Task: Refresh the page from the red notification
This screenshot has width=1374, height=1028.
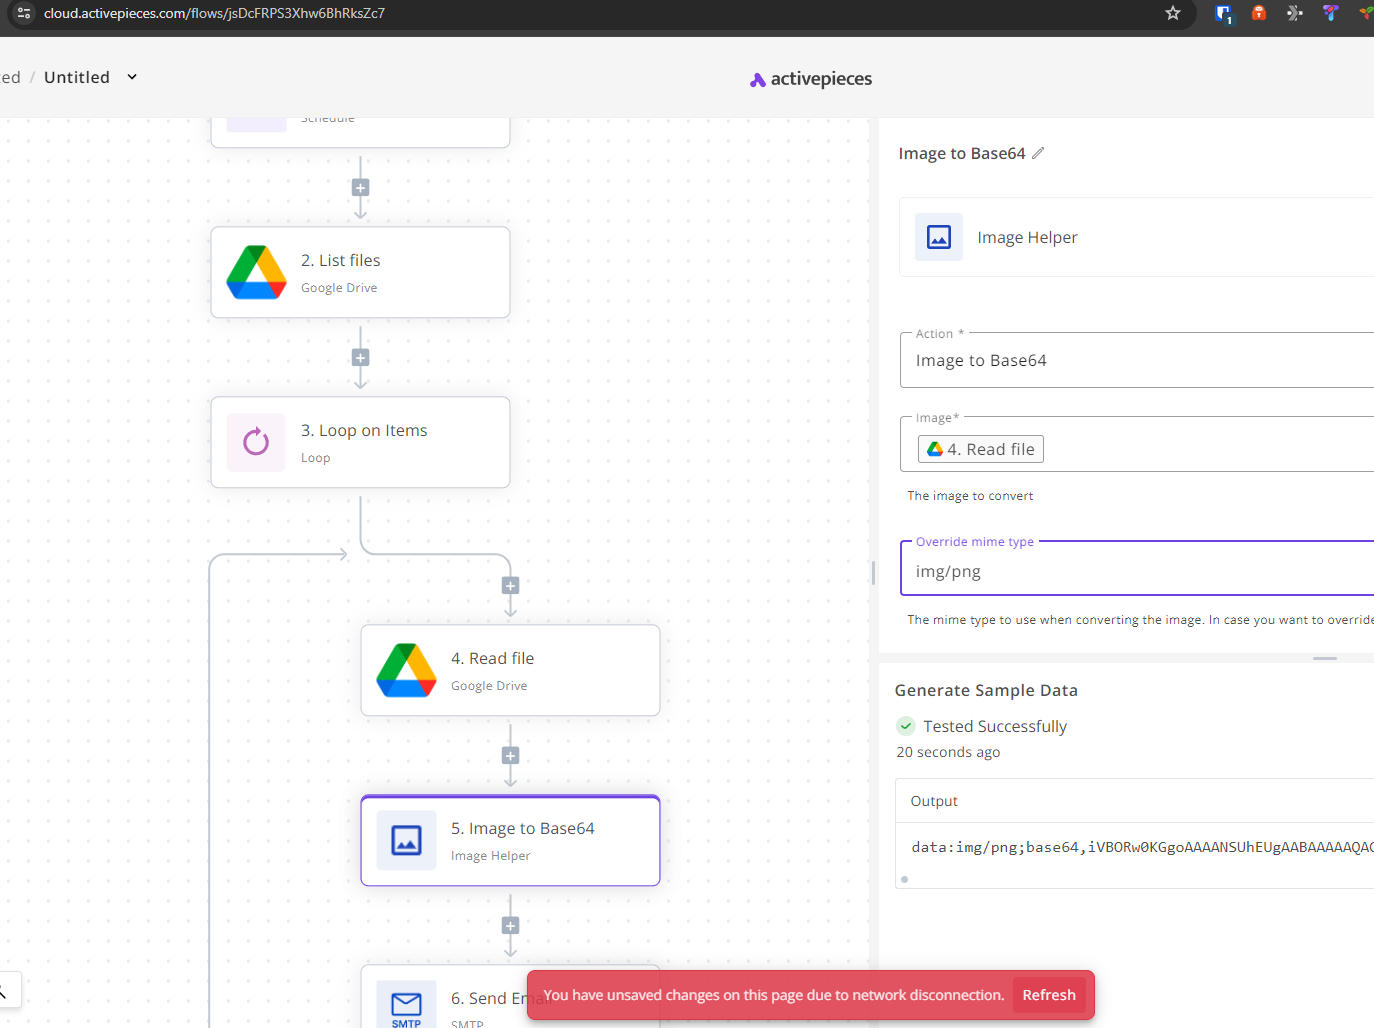Action: [x=1049, y=995]
